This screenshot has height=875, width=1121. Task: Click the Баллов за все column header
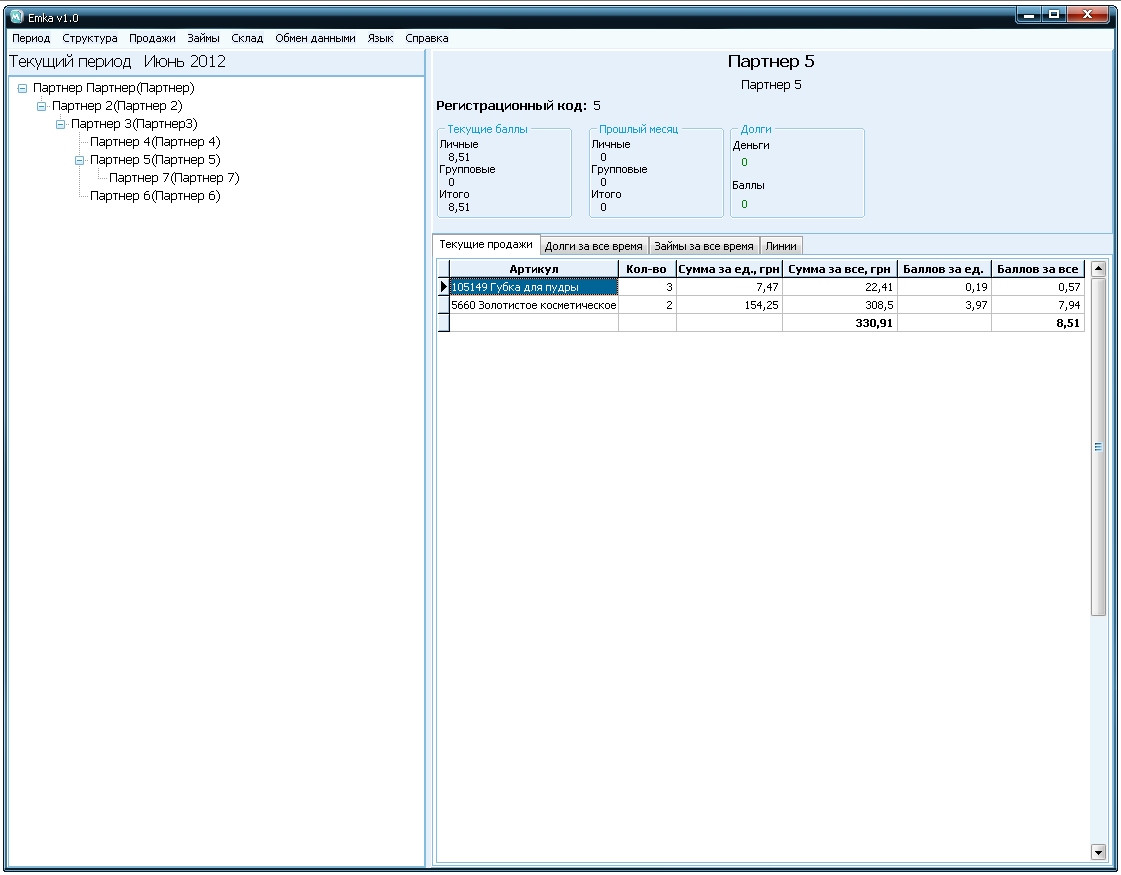(1038, 269)
